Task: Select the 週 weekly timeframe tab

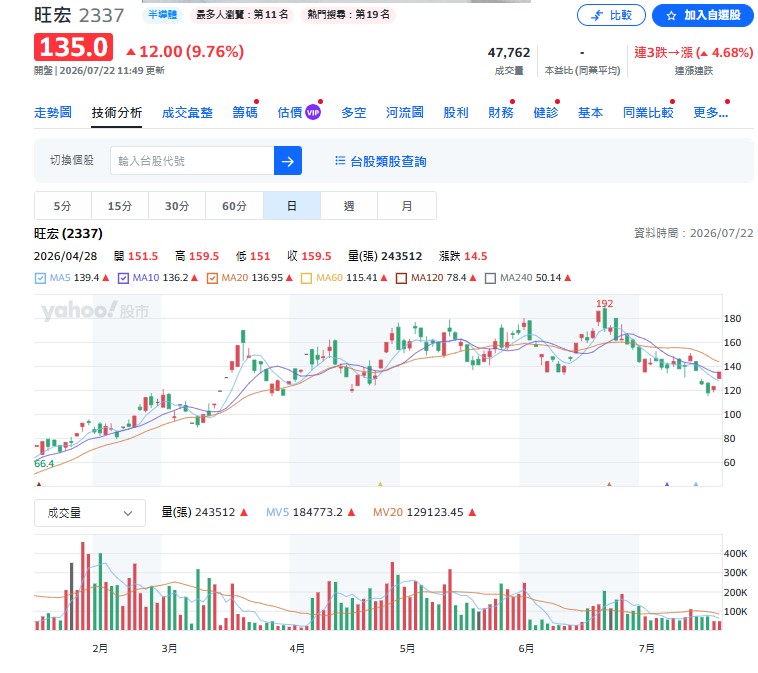Action: 349,206
